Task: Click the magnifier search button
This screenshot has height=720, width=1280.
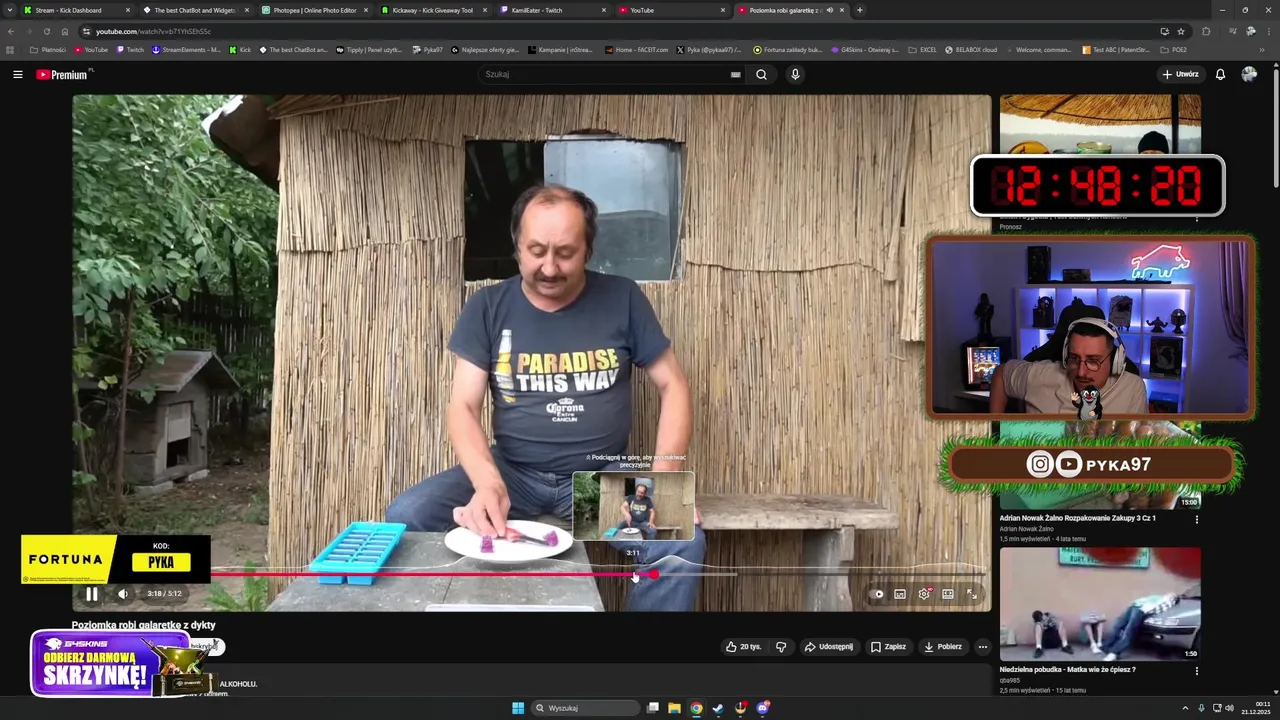Action: point(761,74)
